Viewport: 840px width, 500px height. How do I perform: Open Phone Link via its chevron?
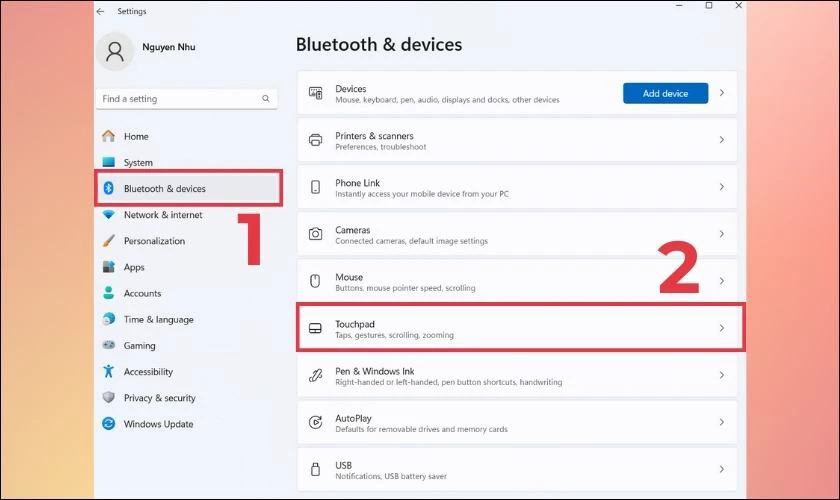point(722,187)
